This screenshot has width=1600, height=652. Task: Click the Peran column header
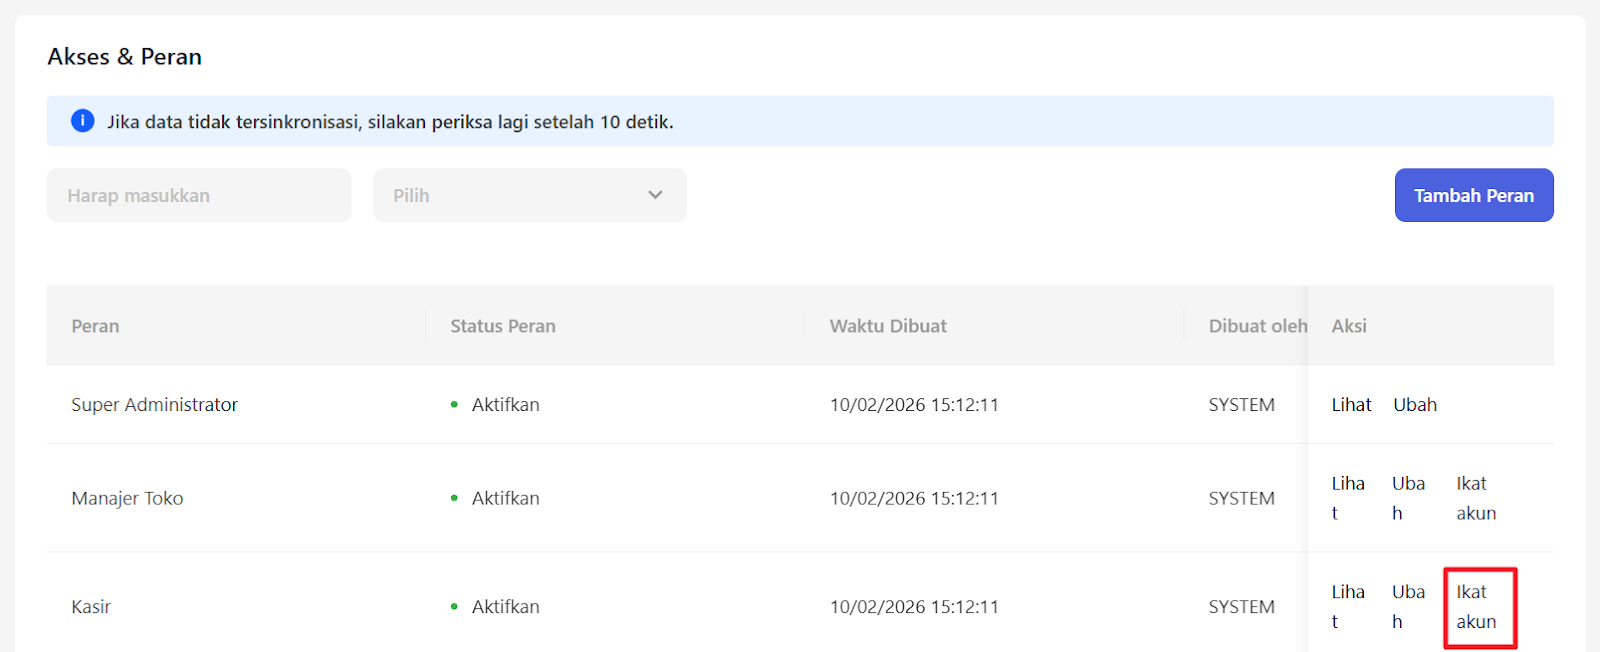[x=95, y=326]
